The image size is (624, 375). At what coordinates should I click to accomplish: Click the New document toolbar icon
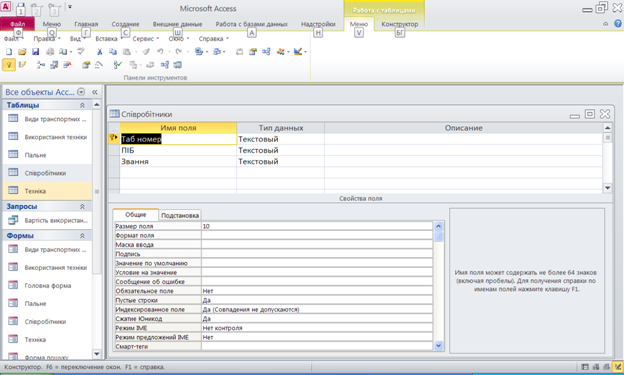point(9,52)
